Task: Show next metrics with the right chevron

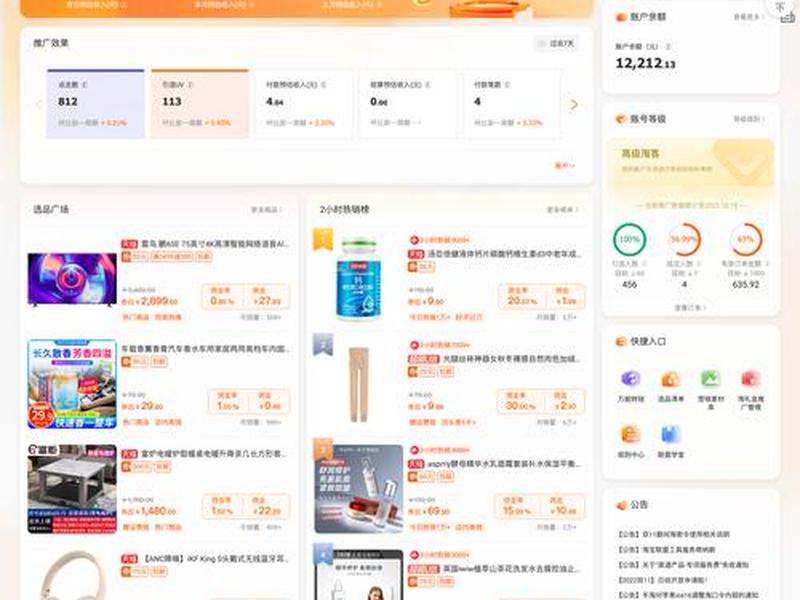Action: (x=574, y=105)
